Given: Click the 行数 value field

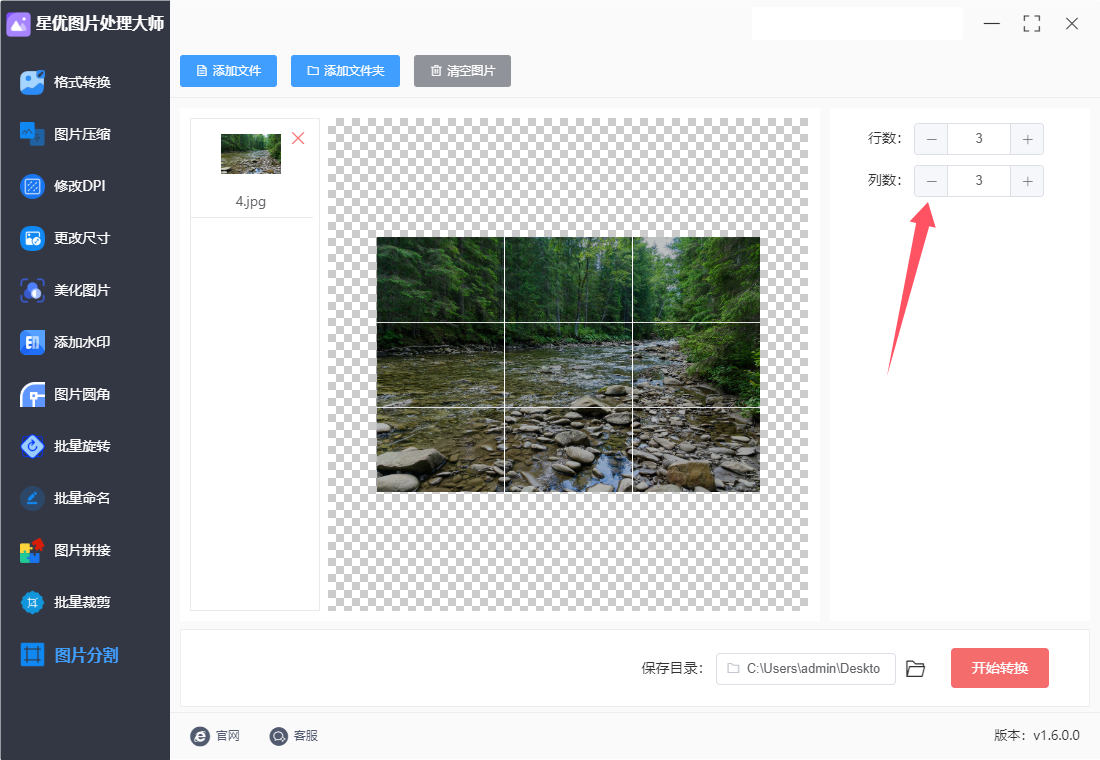Looking at the screenshot, I should click(979, 139).
